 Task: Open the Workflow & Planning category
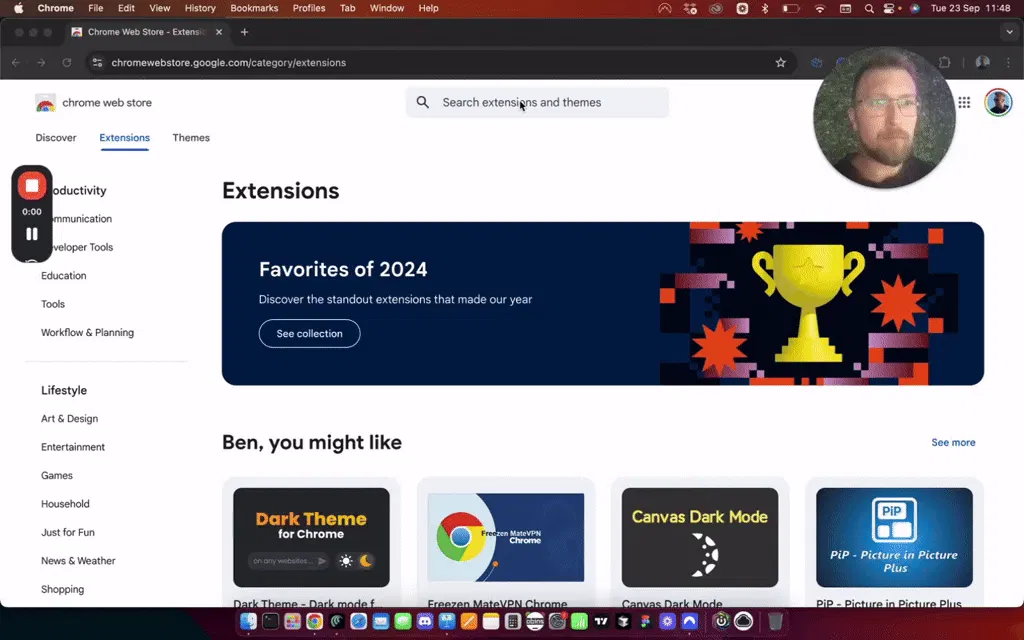88,332
